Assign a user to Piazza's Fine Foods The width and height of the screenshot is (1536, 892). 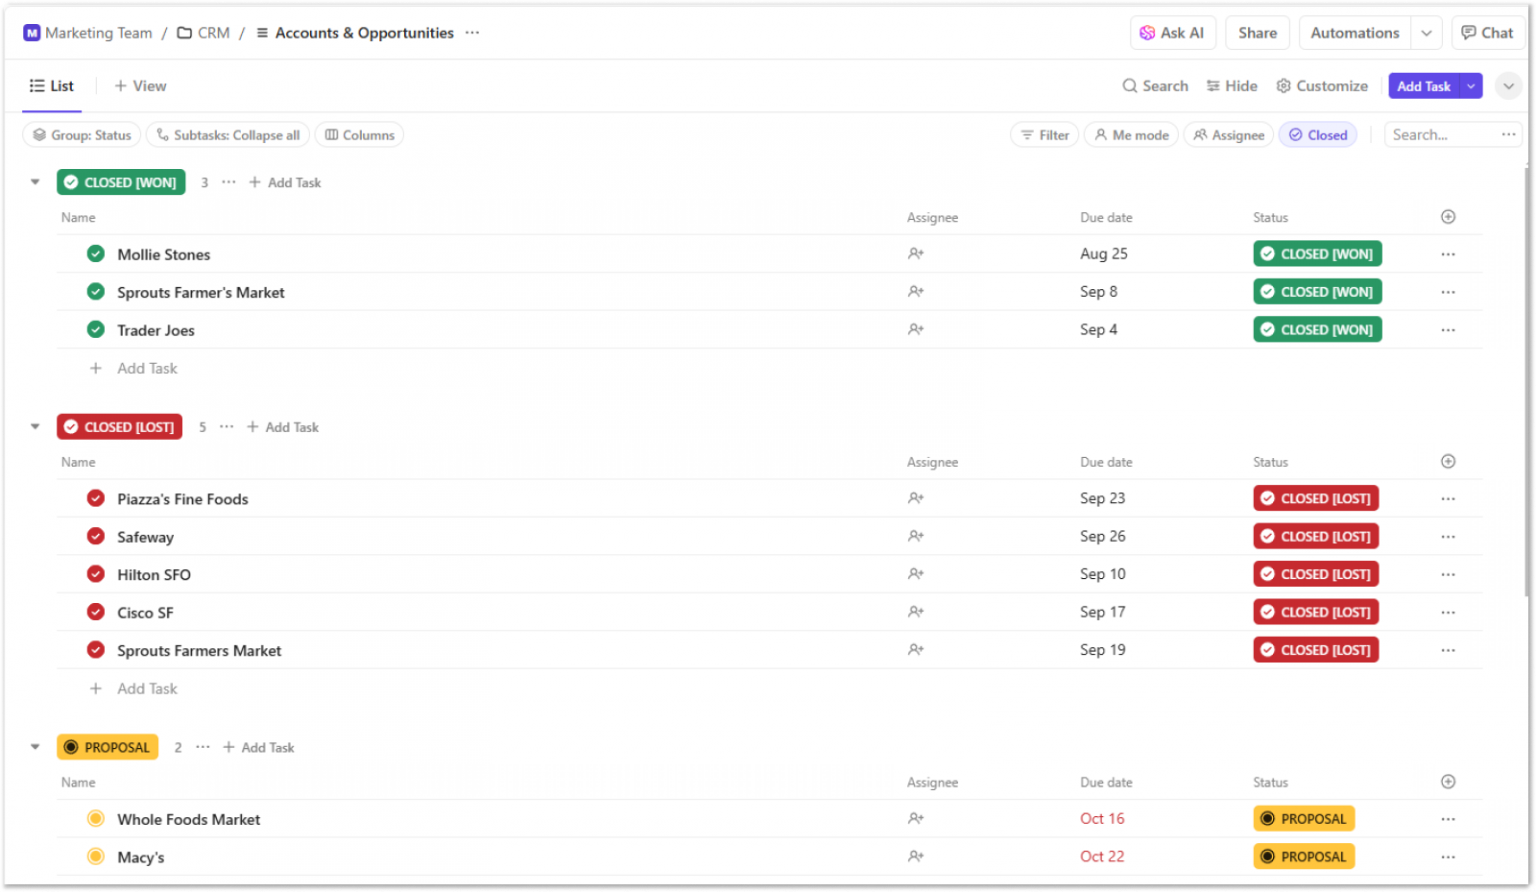[915, 498]
